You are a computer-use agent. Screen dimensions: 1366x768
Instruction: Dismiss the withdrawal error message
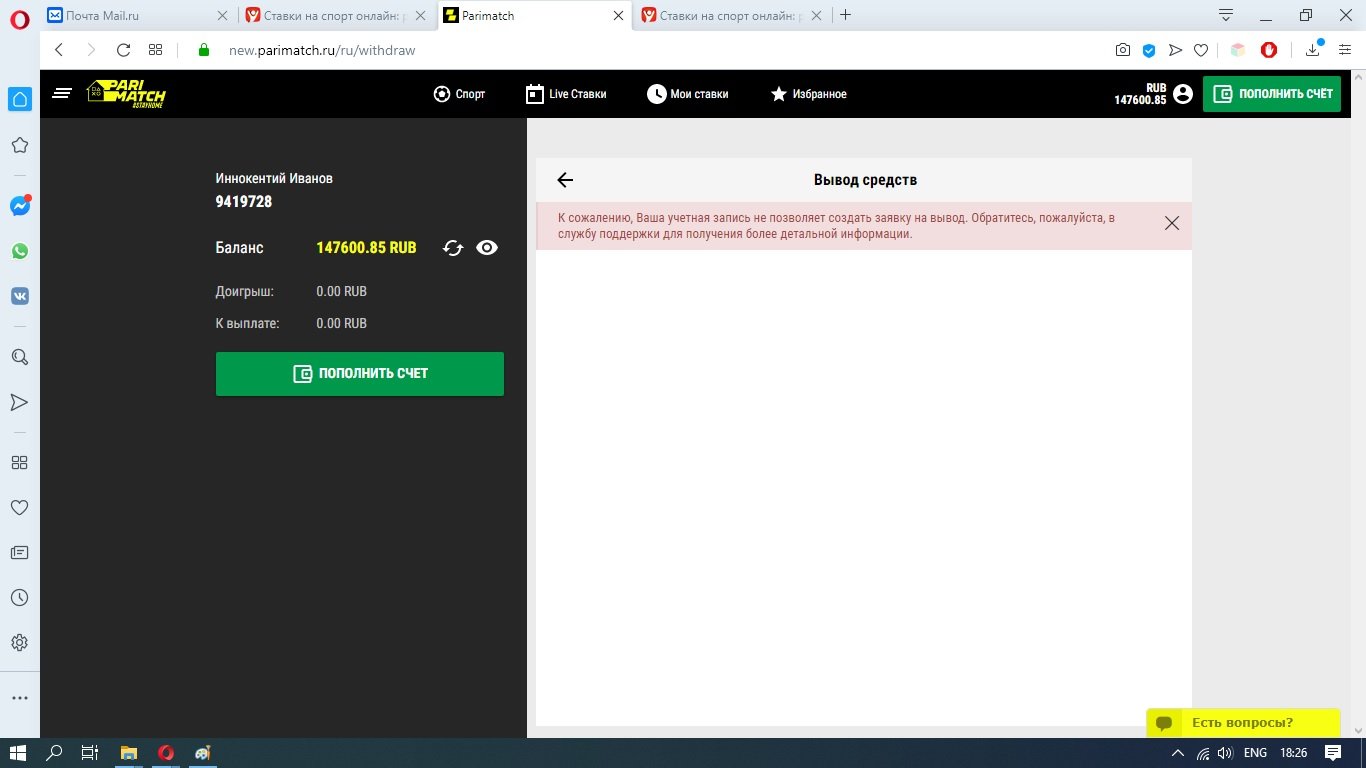point(1172,223)
